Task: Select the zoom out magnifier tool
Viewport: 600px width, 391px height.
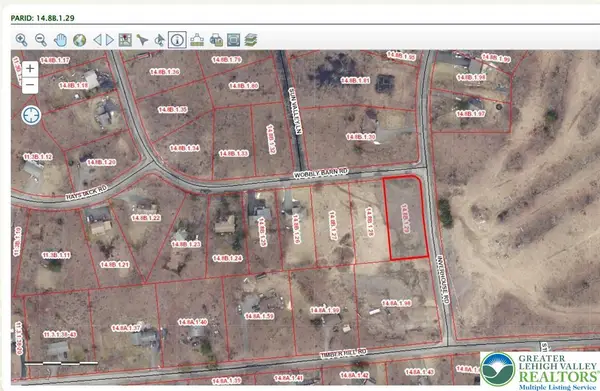Action: 41,40
